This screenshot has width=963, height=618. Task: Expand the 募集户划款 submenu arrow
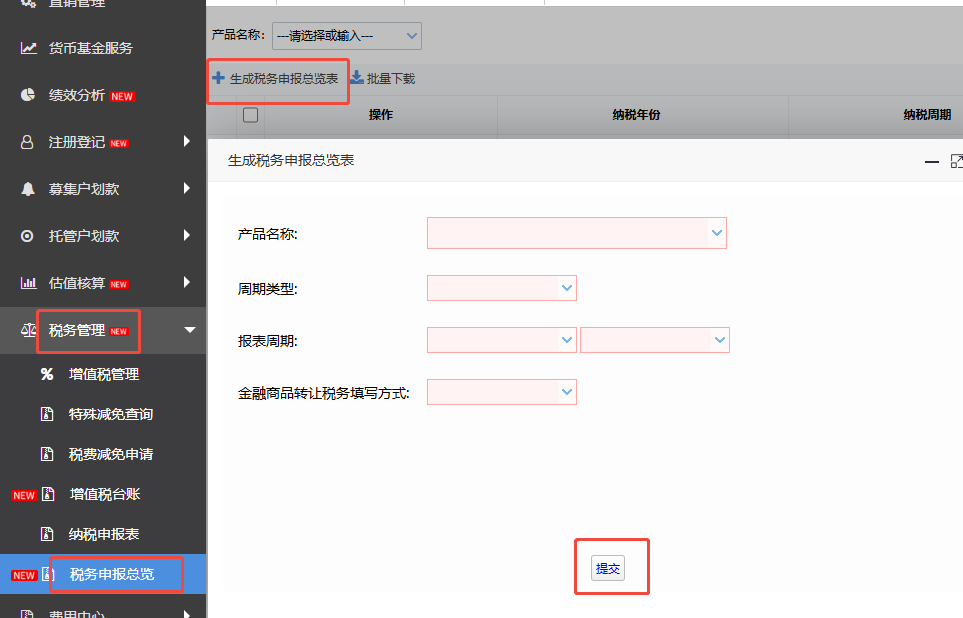pos(187,189)
